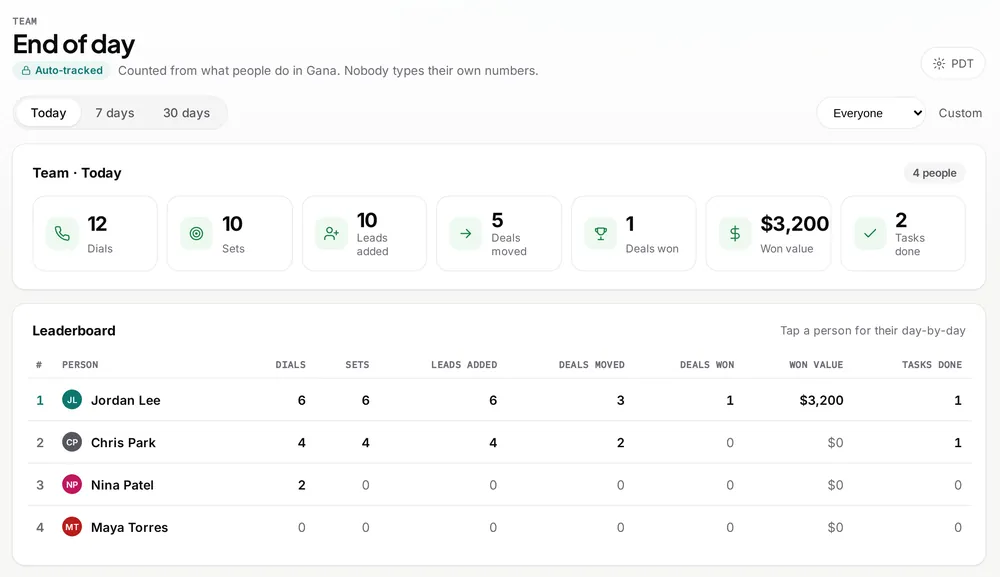The width and height of the screenshot is (1000, 577).
Task: Open Maya Torres's day-by-day
Action: point(499,527)
